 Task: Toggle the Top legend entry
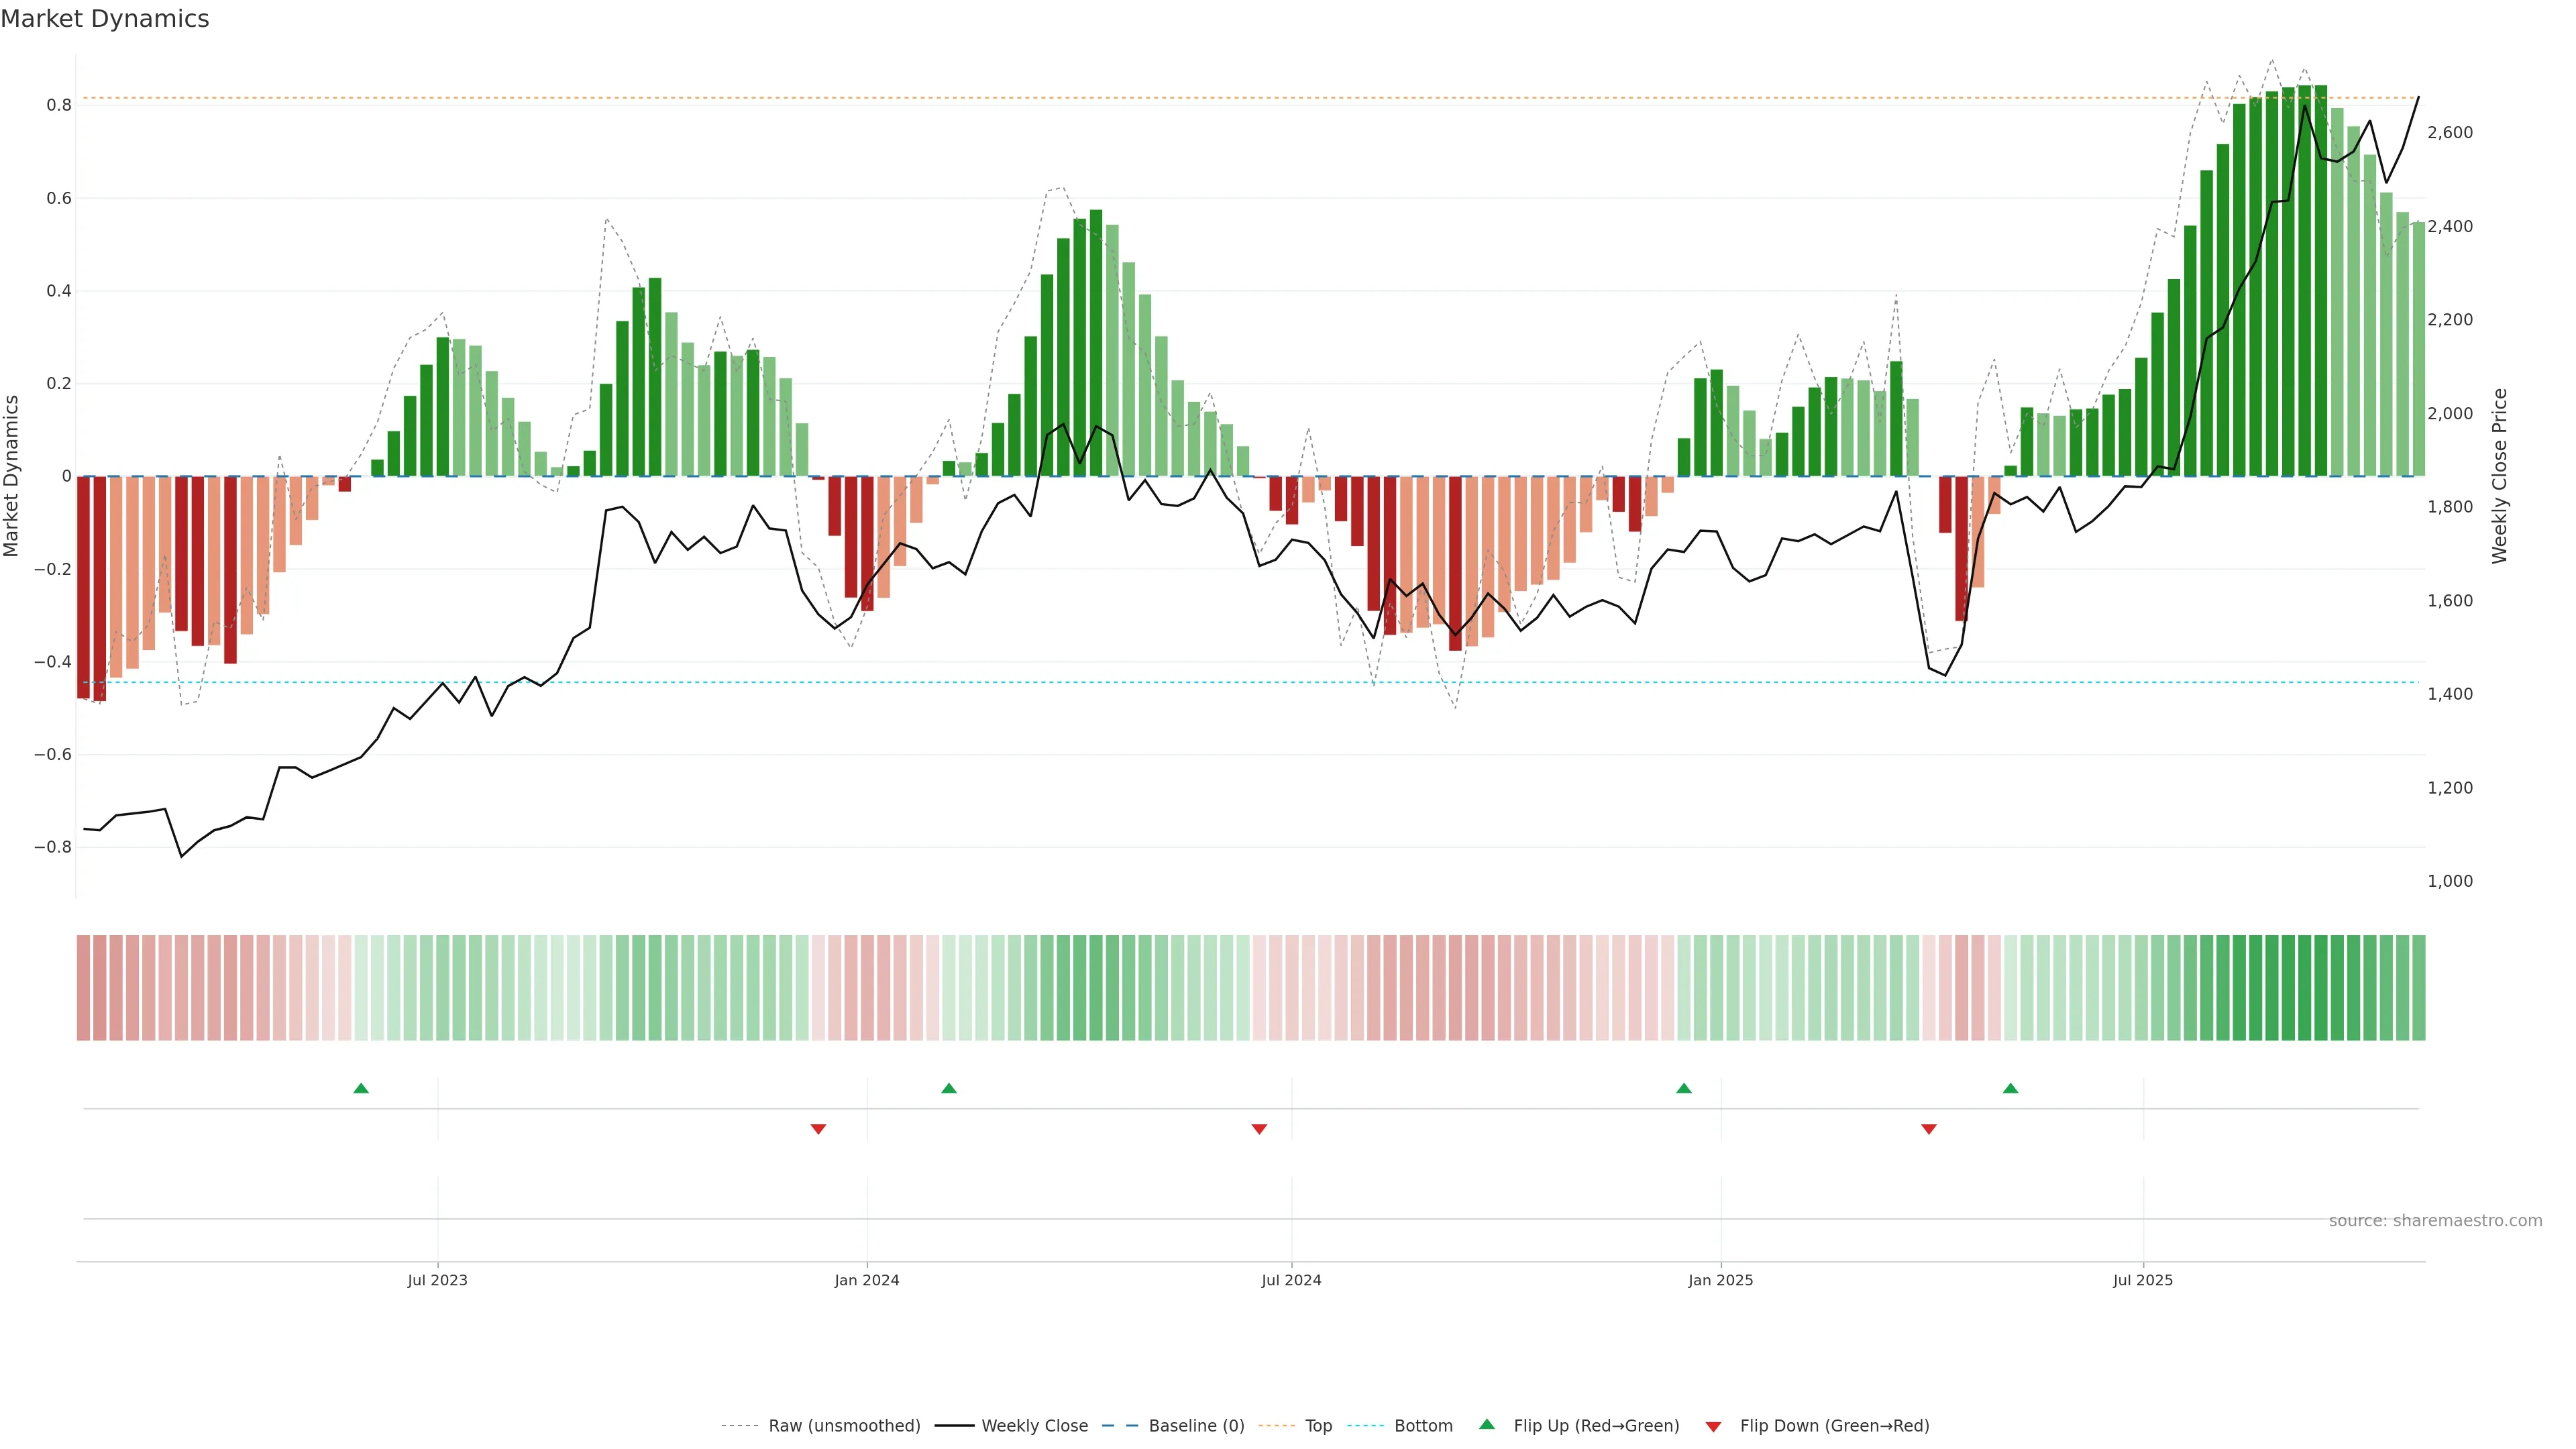tap(1318, 1426)
